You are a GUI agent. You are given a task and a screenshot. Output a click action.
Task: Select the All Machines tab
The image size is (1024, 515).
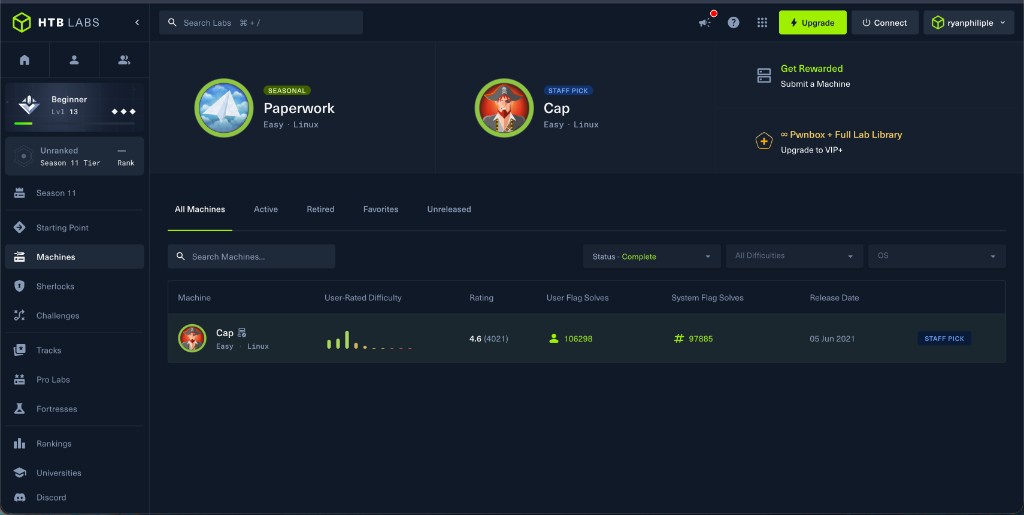pos(200,210)
